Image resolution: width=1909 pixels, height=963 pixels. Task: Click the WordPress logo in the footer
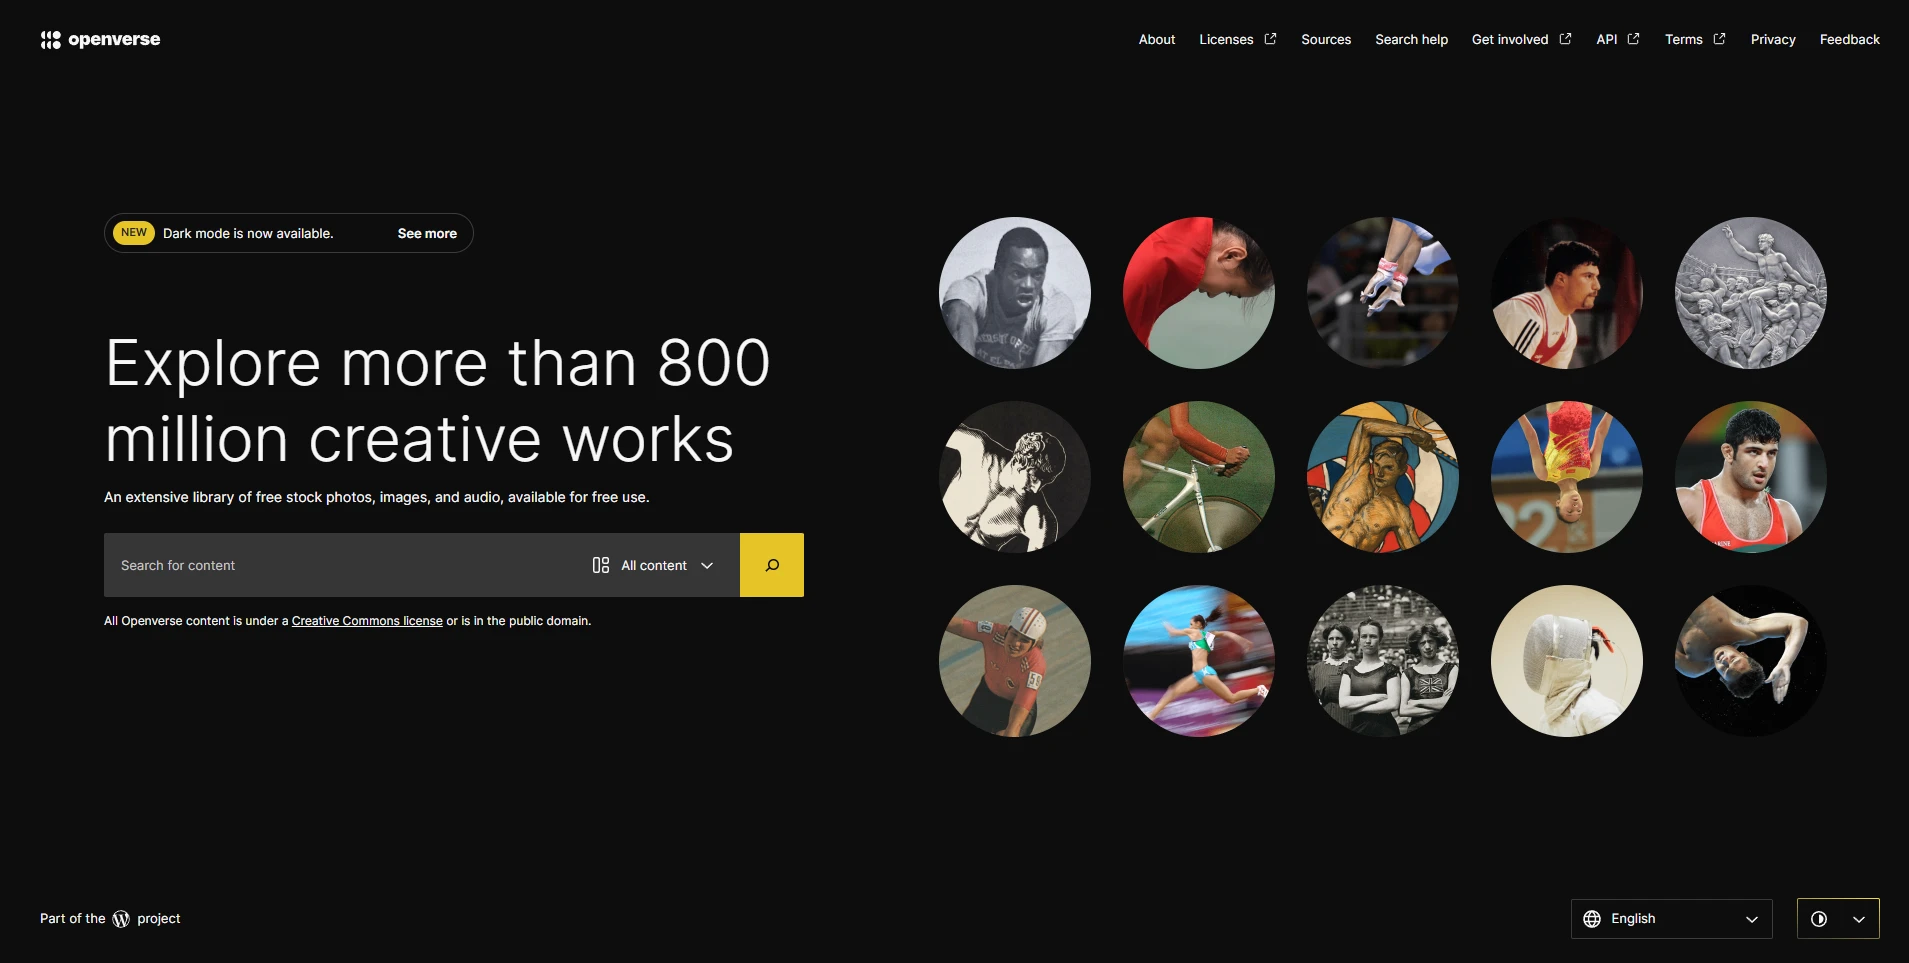[120, 918]
